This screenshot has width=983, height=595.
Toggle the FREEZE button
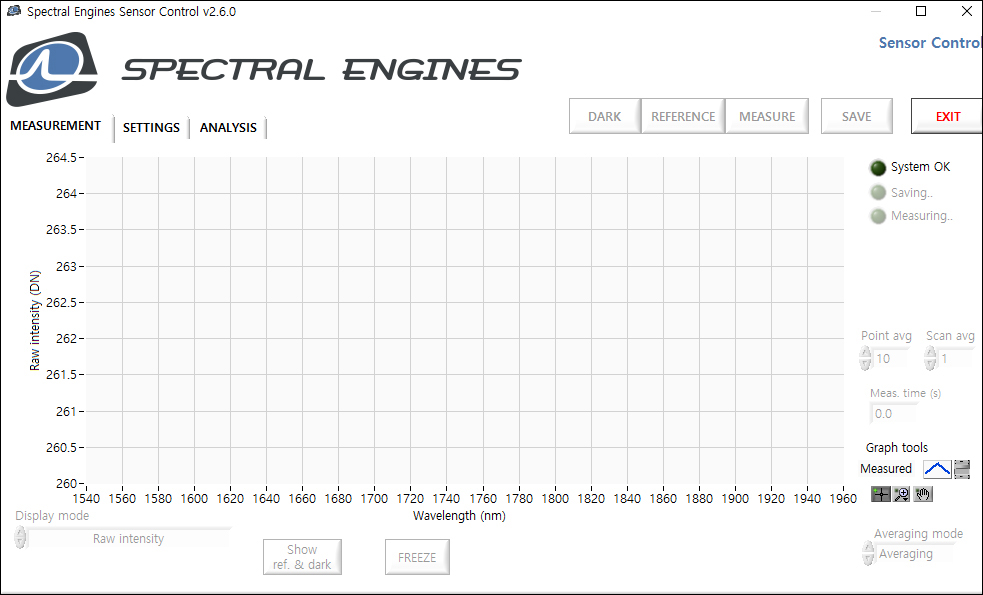tap(417, 557)
